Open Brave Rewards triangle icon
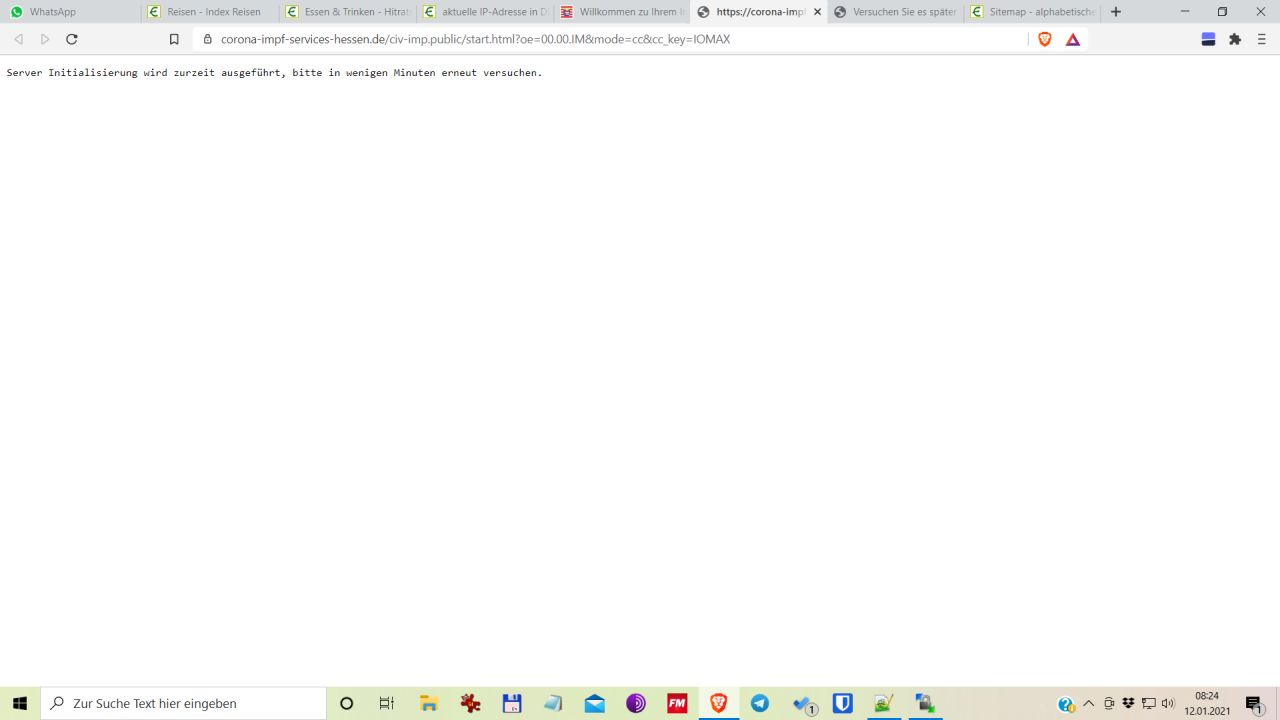The width and height of the screenshot is (1280, 720). (x=1073, y=39)
